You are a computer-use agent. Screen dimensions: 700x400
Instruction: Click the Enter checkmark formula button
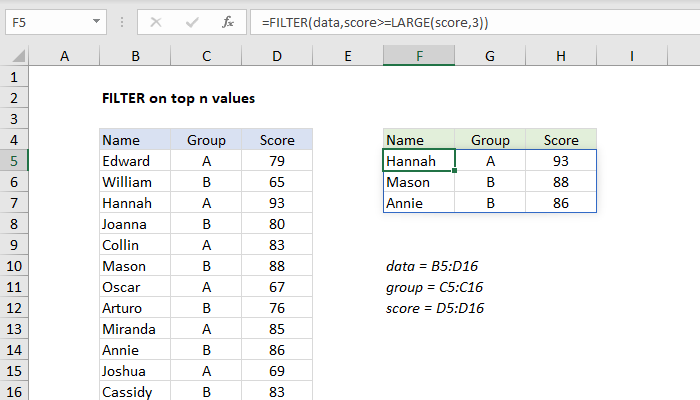click(192, 22)
